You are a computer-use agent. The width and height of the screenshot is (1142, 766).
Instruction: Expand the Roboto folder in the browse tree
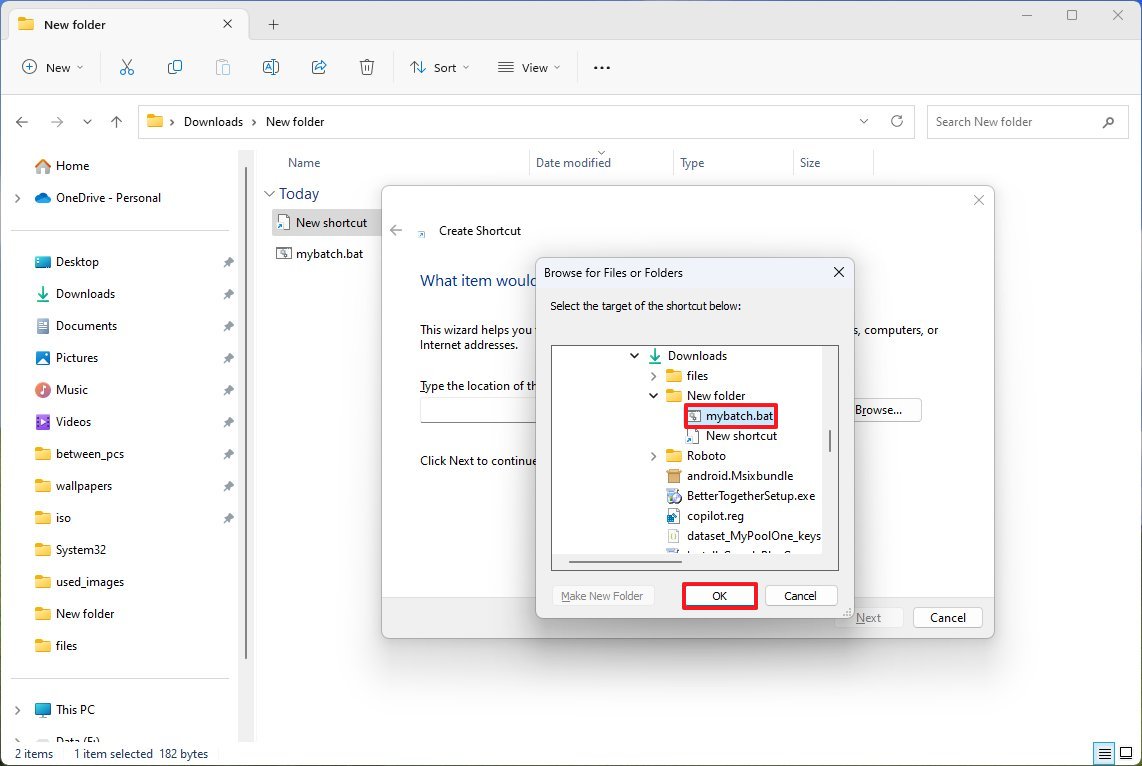tap(653, 455)
